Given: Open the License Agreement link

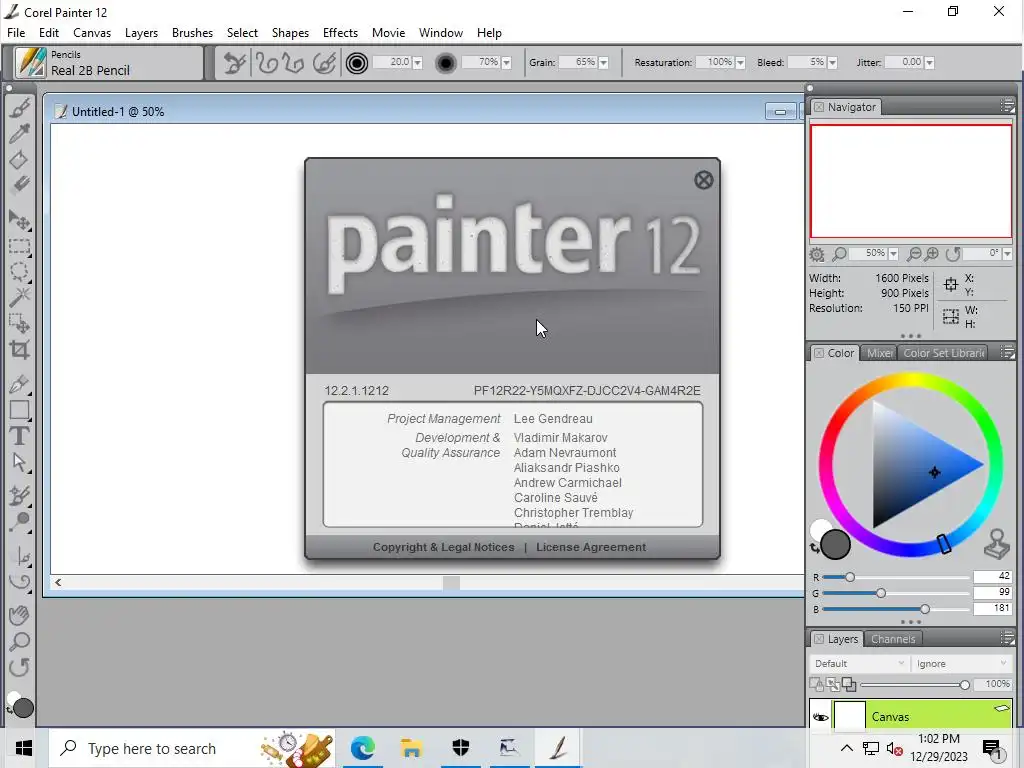Looking at the screenshot, I should tap(591, 547).
